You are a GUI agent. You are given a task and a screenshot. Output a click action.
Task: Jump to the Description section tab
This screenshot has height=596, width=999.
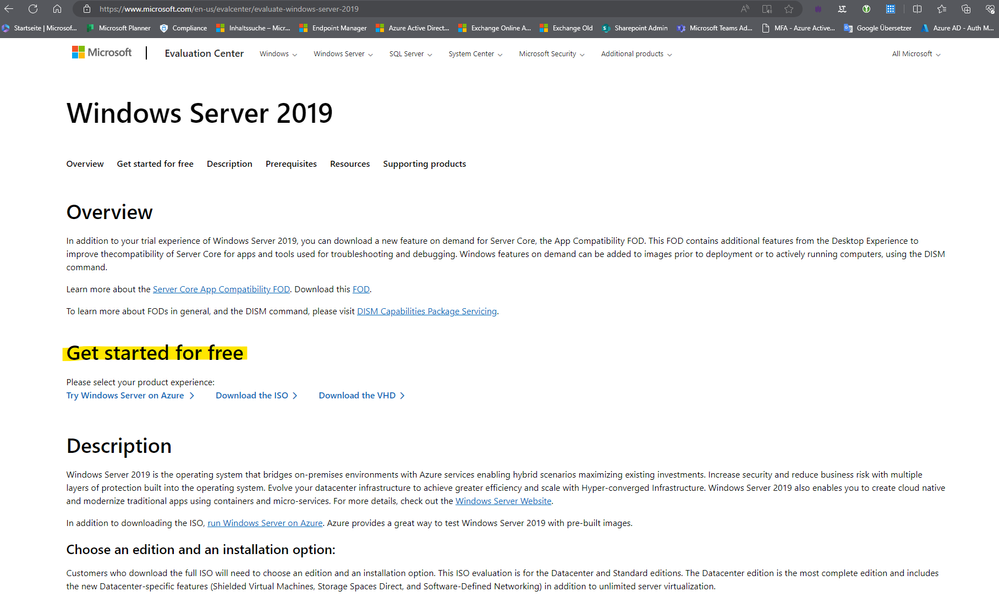click(x=229, y=164)
